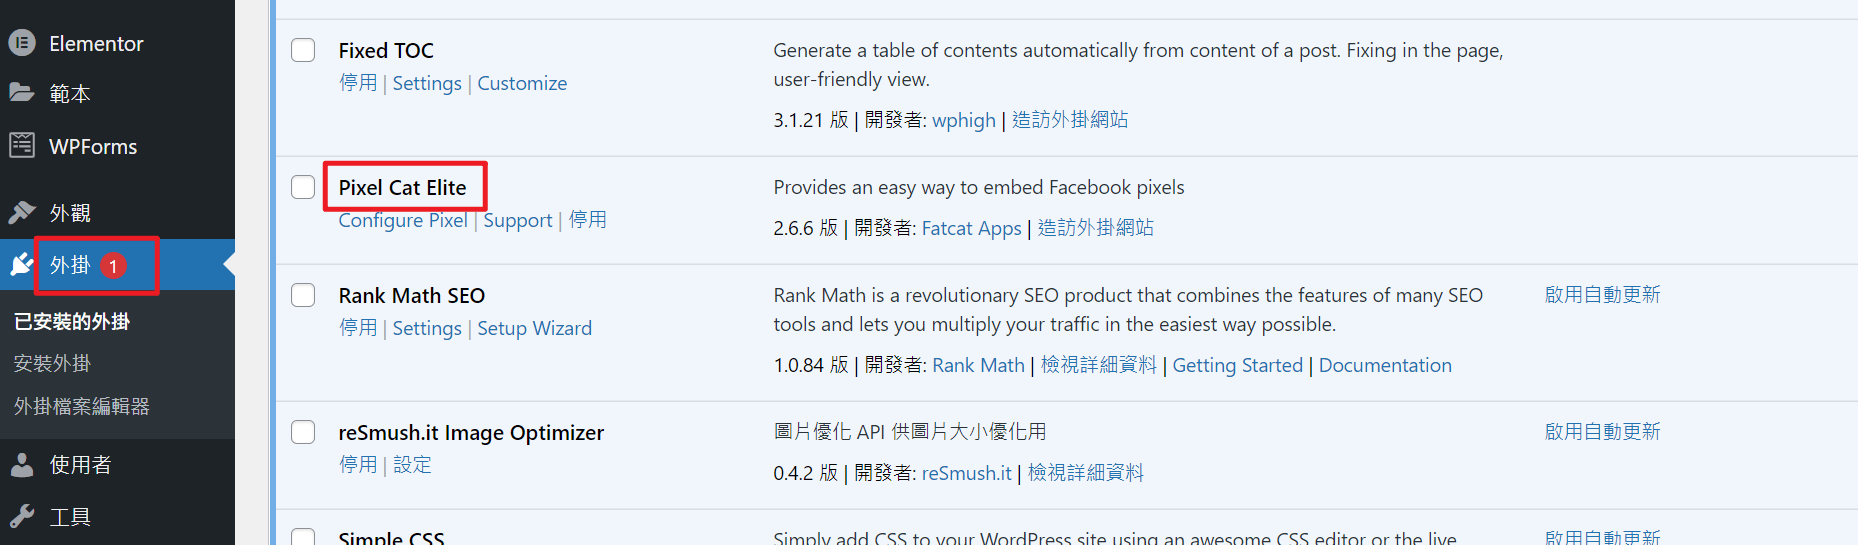
Task: Click the red update badge on 外掛
Action: coord(114,266)
